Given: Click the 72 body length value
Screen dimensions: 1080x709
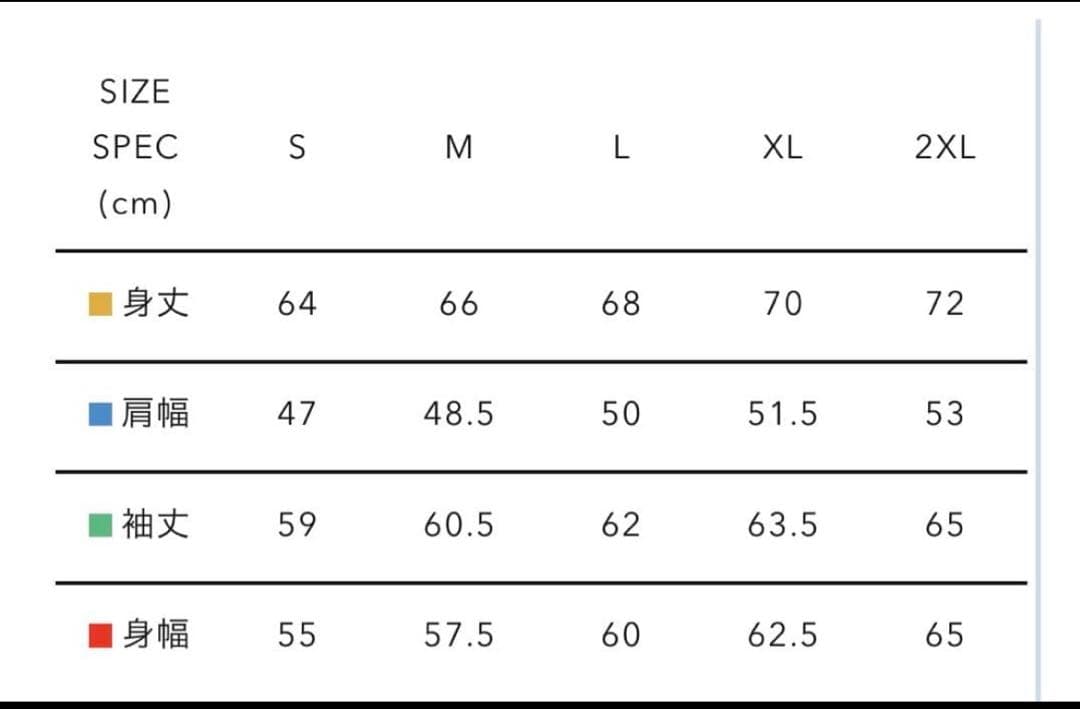Looking at the screenshot, I should [x=944, y=303].
